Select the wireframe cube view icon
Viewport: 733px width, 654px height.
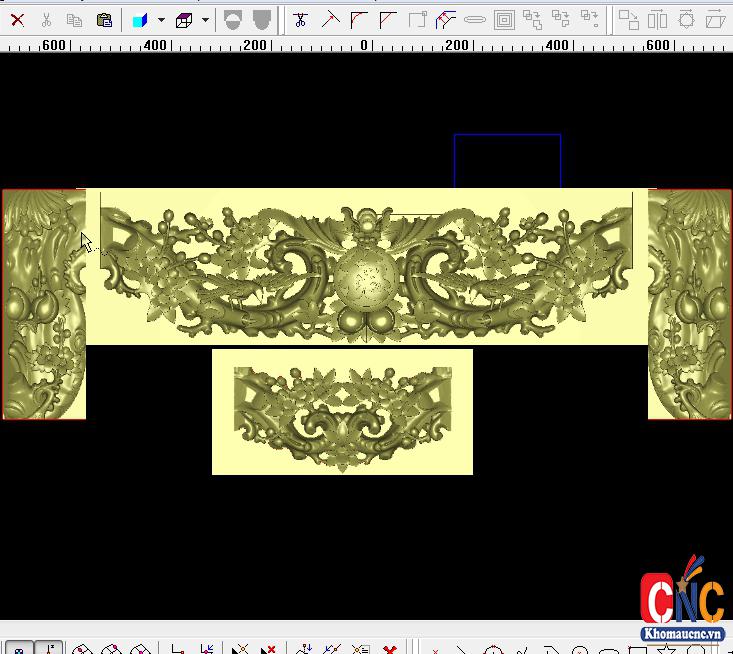tap(184, 20)
